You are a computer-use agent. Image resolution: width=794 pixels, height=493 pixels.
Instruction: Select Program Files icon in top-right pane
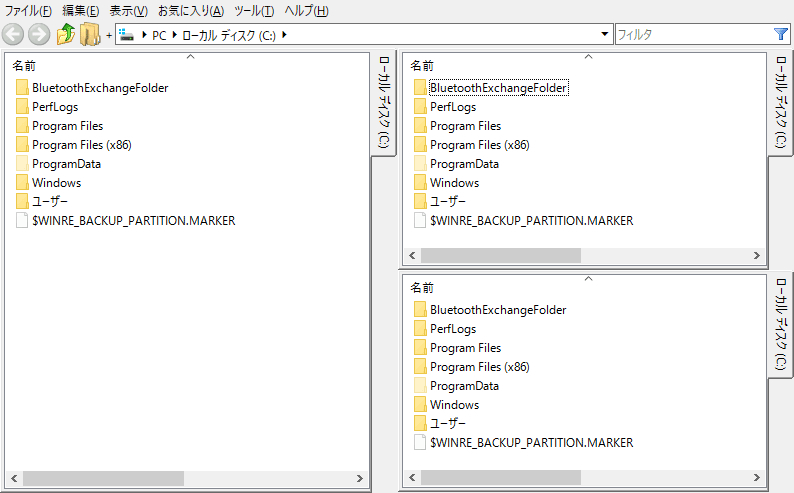pyautogui.click(x=420, y=126)
